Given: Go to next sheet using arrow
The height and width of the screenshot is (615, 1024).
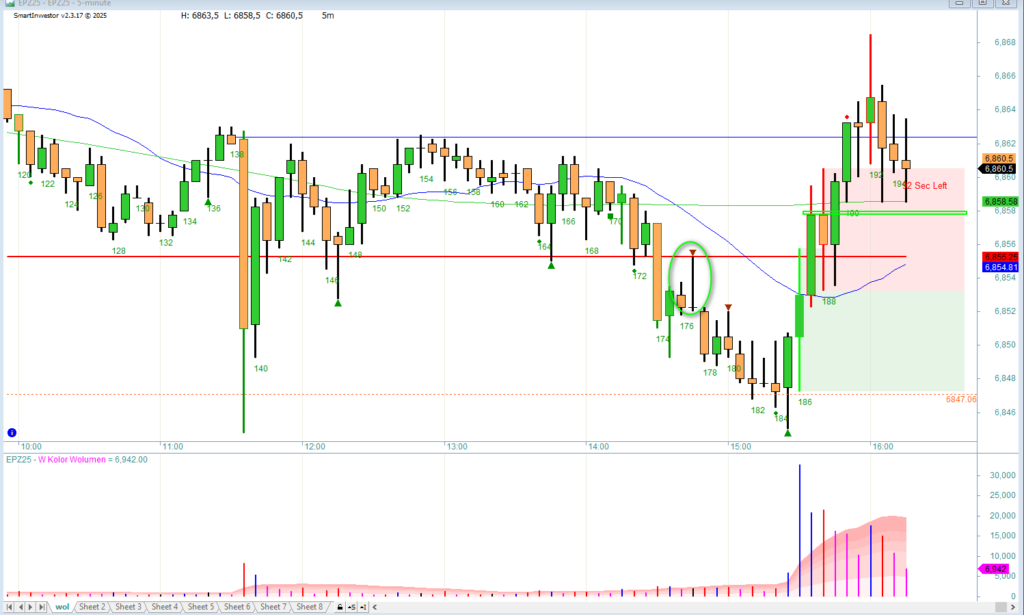Looking at the screenshot, I should (x=31, y=607).
